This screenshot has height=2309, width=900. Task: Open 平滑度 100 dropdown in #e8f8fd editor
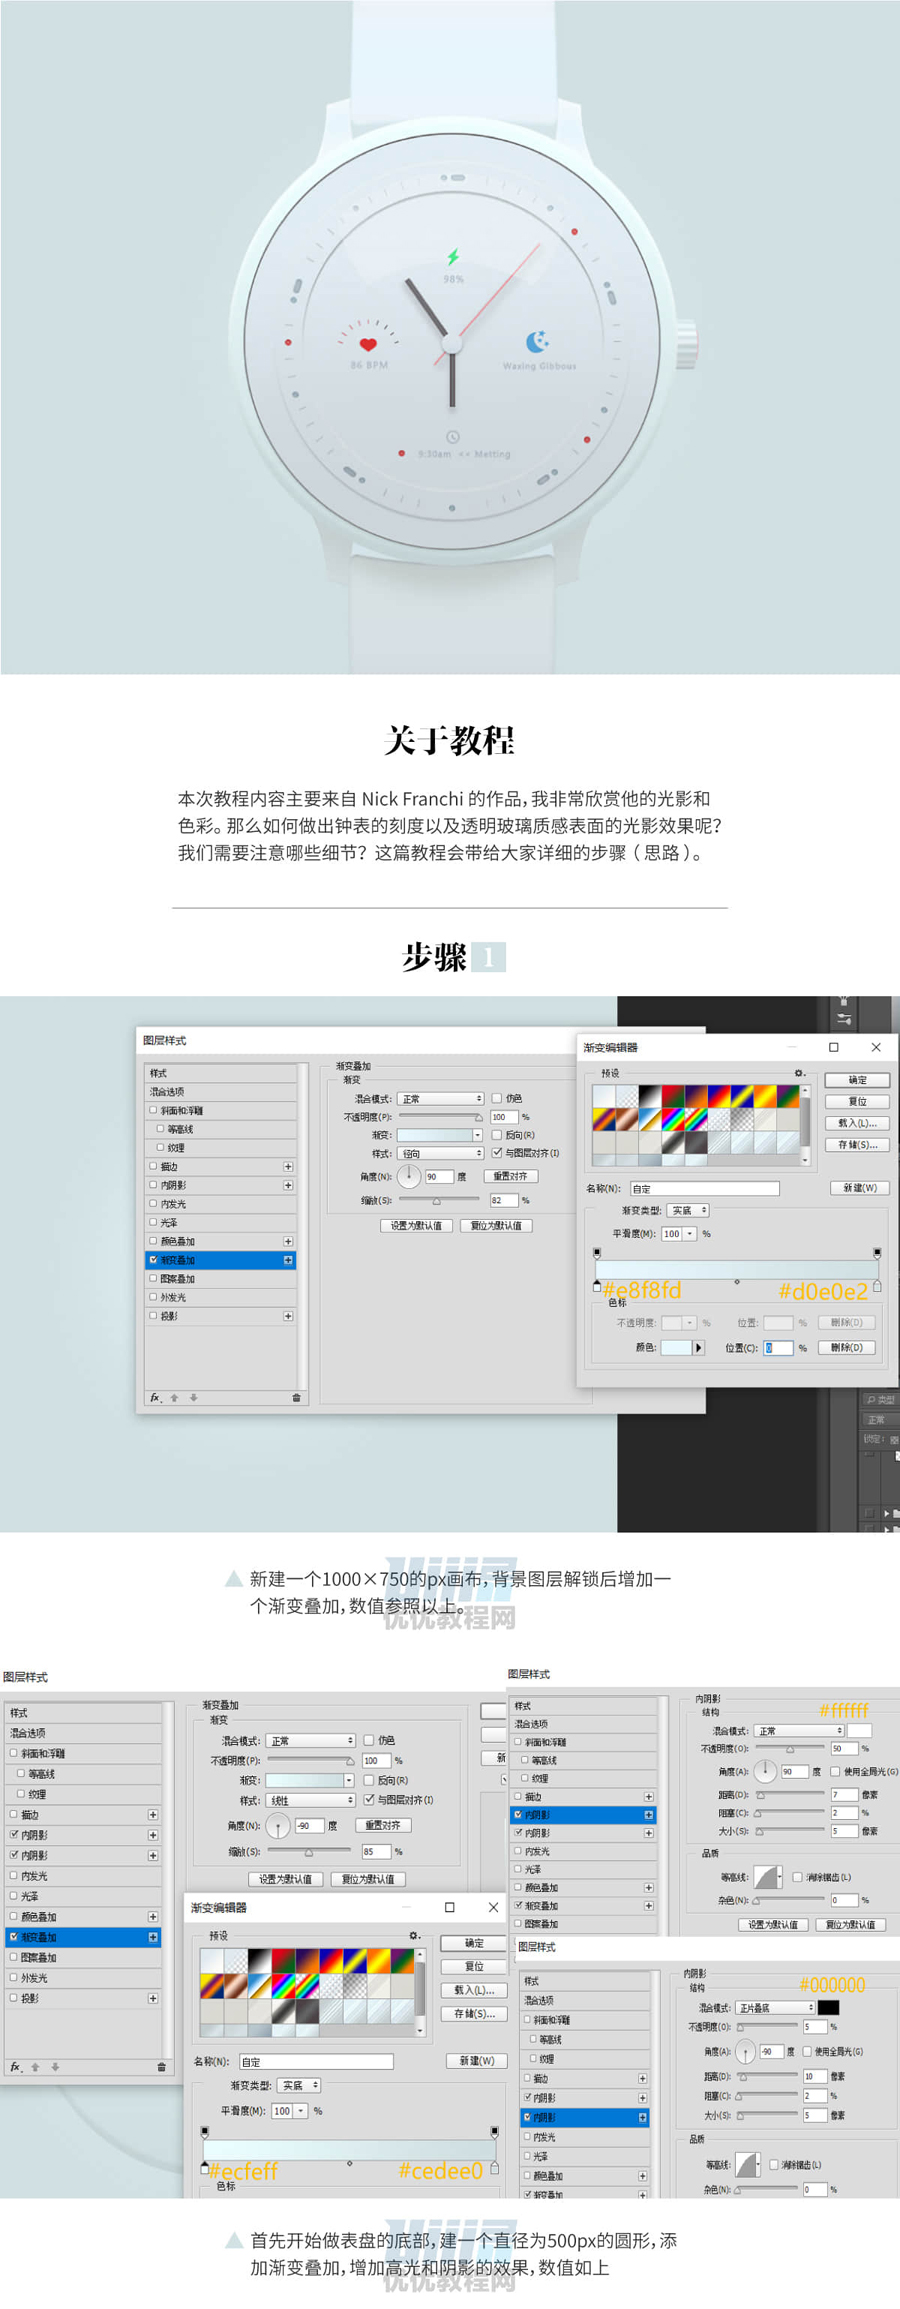690,1234
